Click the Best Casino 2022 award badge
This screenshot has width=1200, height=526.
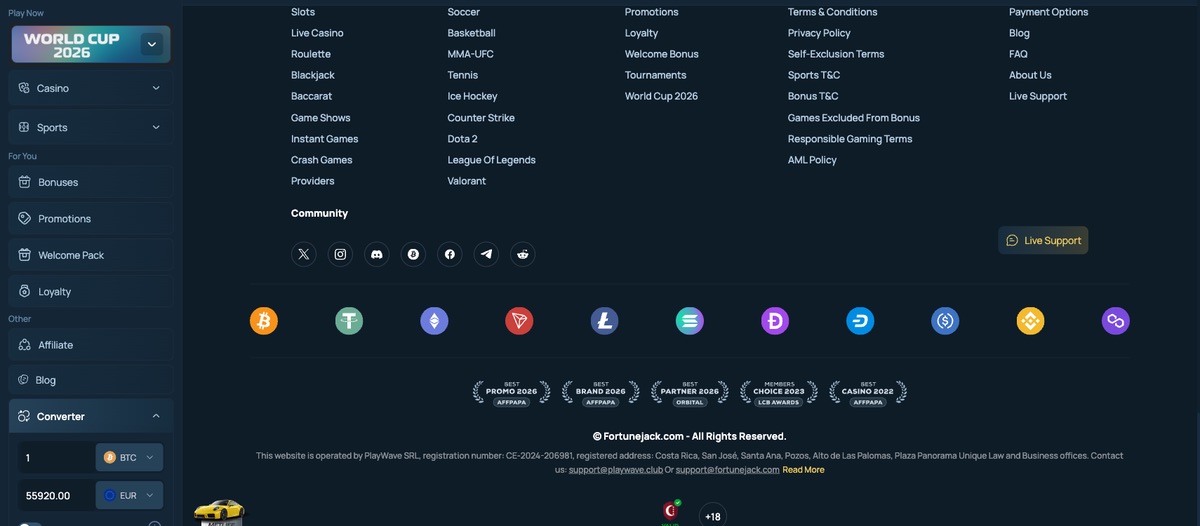[867, 392]
